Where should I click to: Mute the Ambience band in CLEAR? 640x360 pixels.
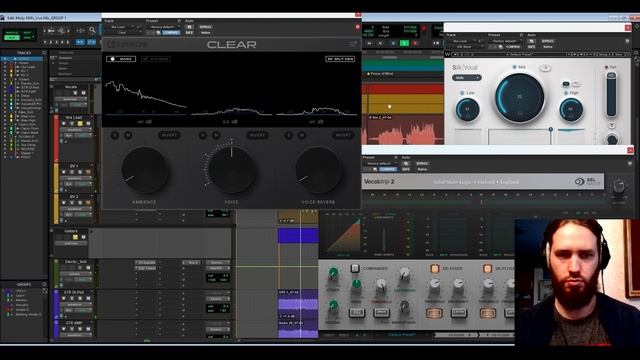point(128,135)
